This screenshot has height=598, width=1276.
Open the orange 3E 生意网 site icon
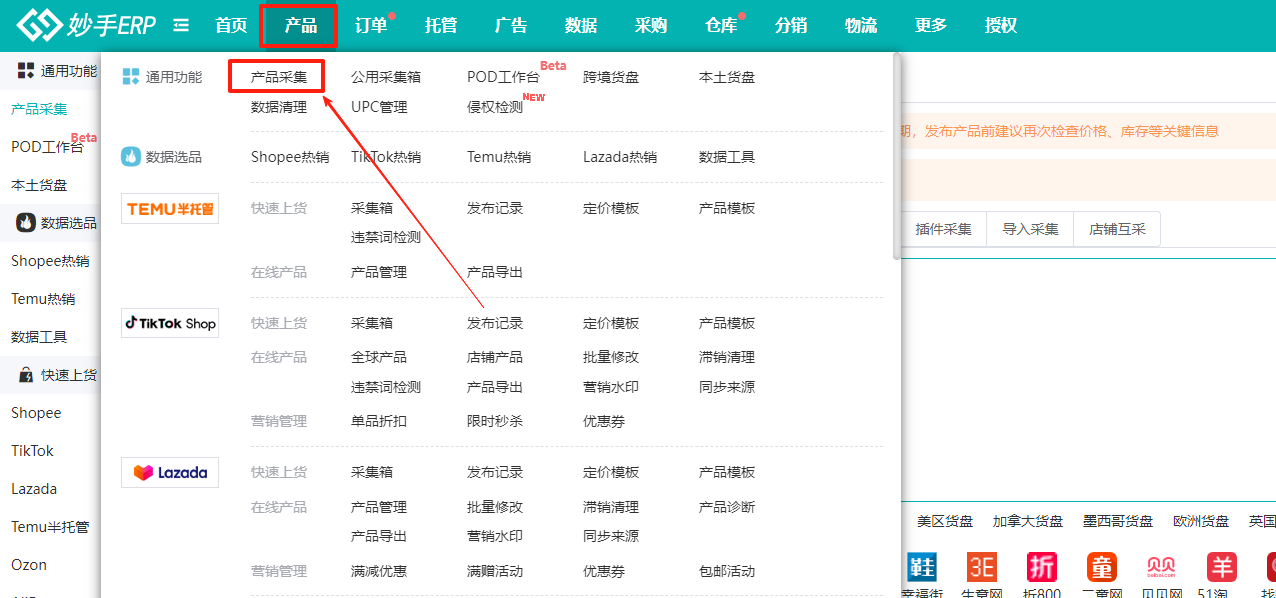tap(982, 567)
